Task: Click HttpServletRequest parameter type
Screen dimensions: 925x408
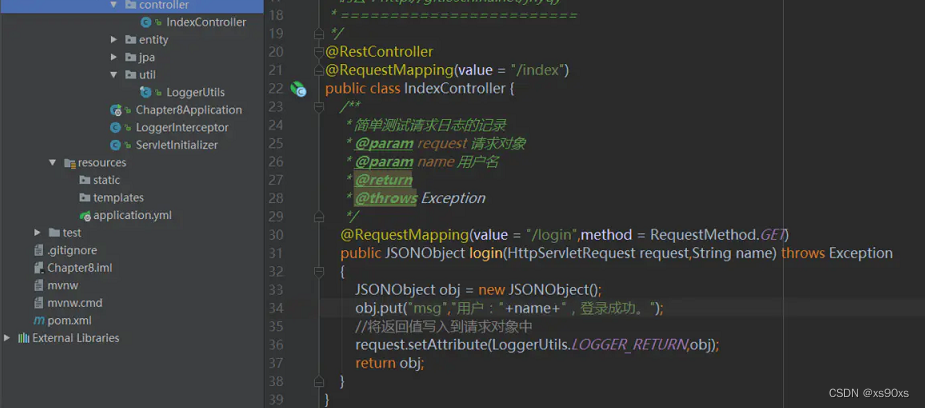Action: tap(572, 253)
